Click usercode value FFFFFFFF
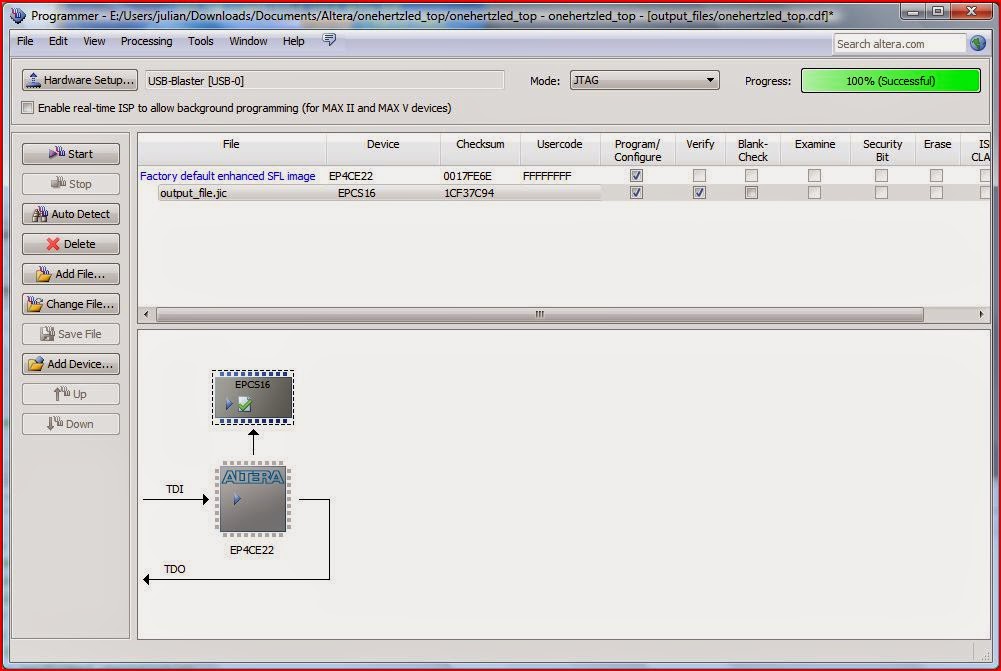Viewport: 1001px width, 671px height. click(x=547, y=176)
